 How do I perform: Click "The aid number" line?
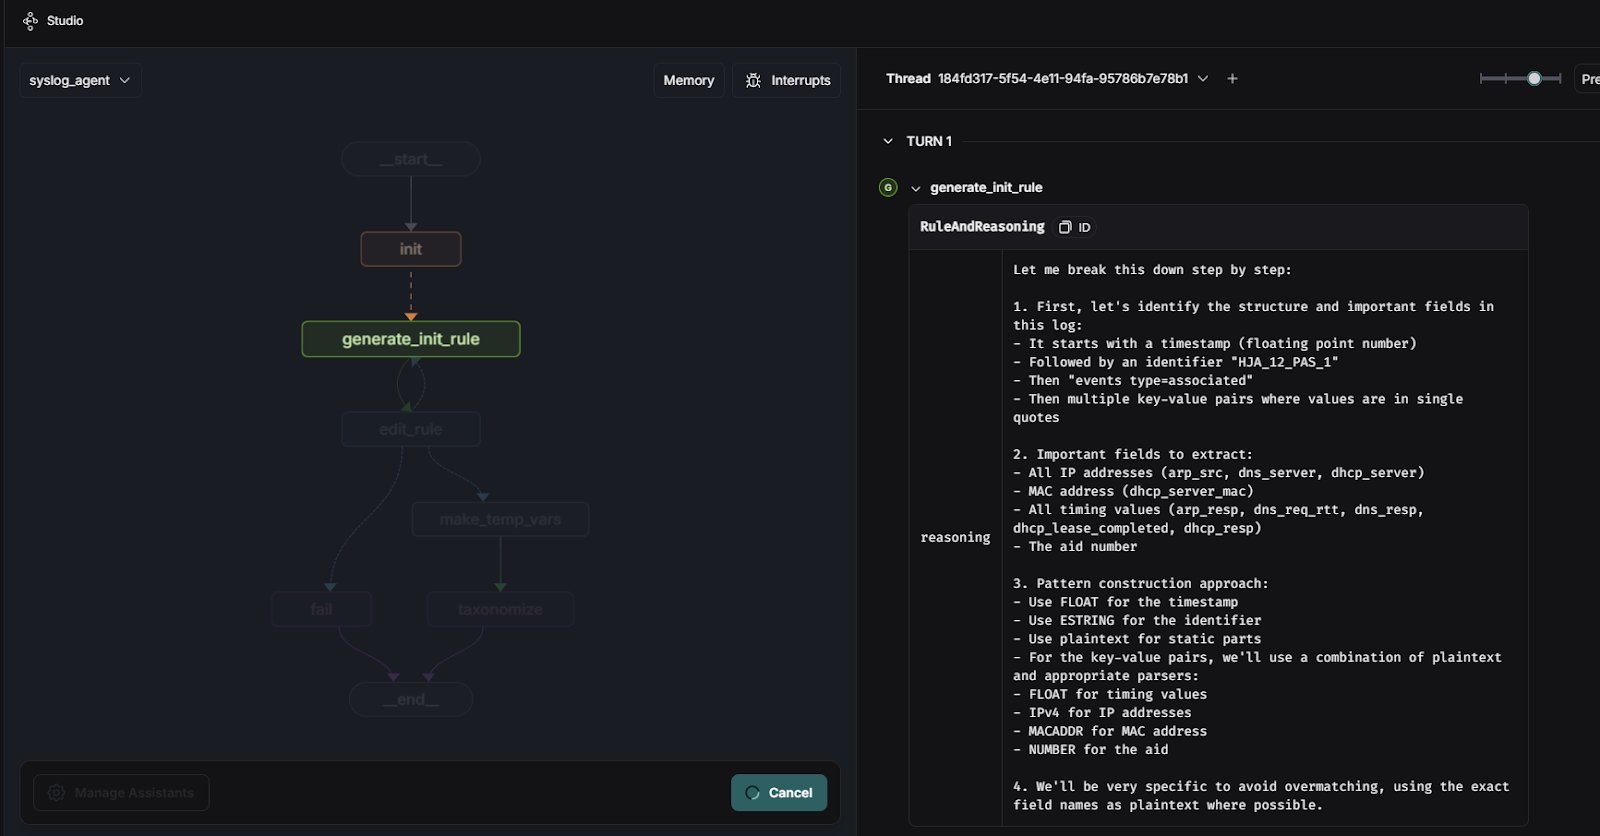[x=1075, y=546]
